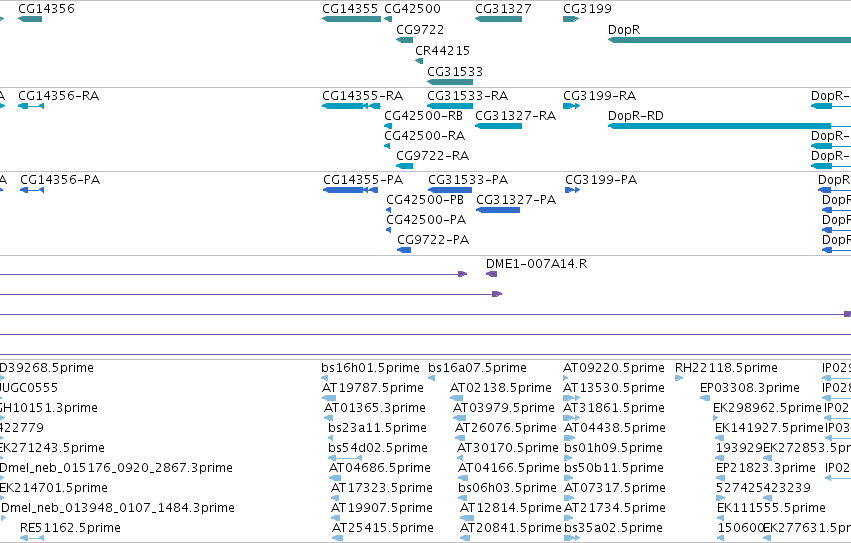Image resolution: width=851 pixels, height=543 pixels.
Task: Click the CG31327-PA protein label
Action: pyautogui.click(x=516, y=200)
